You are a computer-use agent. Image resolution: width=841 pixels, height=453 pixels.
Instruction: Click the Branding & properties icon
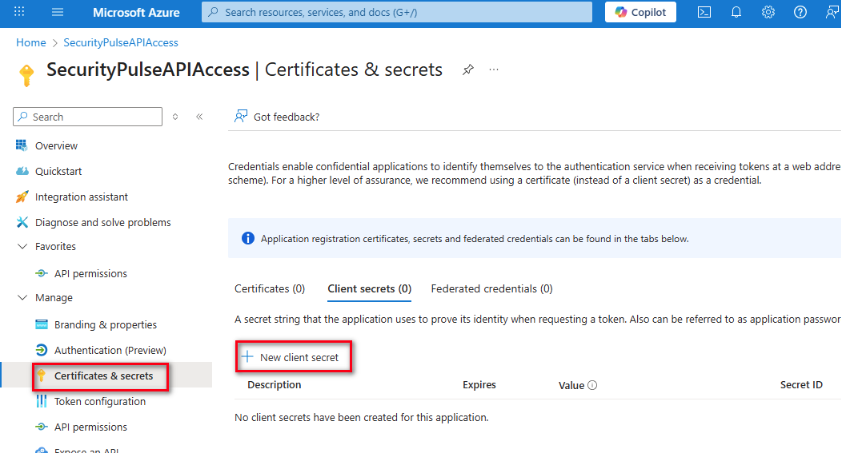[41, 324]
